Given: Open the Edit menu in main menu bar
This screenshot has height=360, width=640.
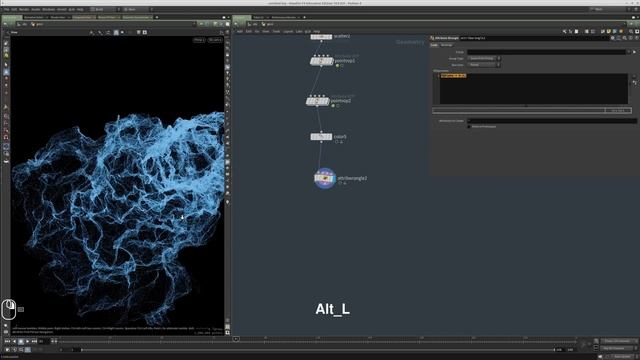Looking at the screenshot, I should 14,9.
